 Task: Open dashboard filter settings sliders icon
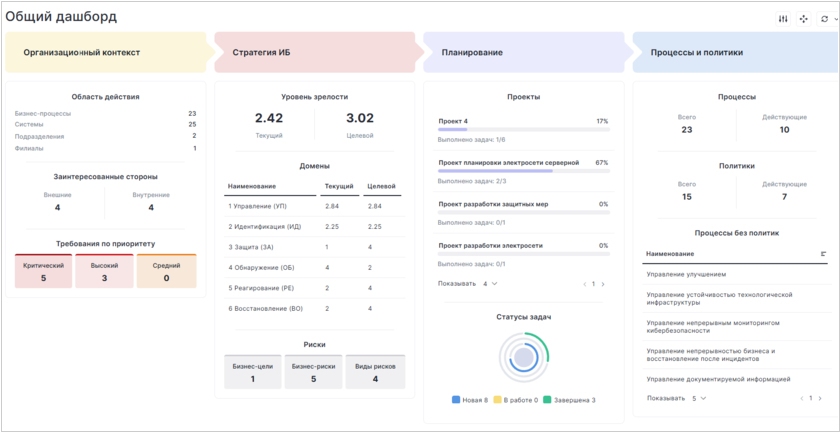(x=783, y=19)
